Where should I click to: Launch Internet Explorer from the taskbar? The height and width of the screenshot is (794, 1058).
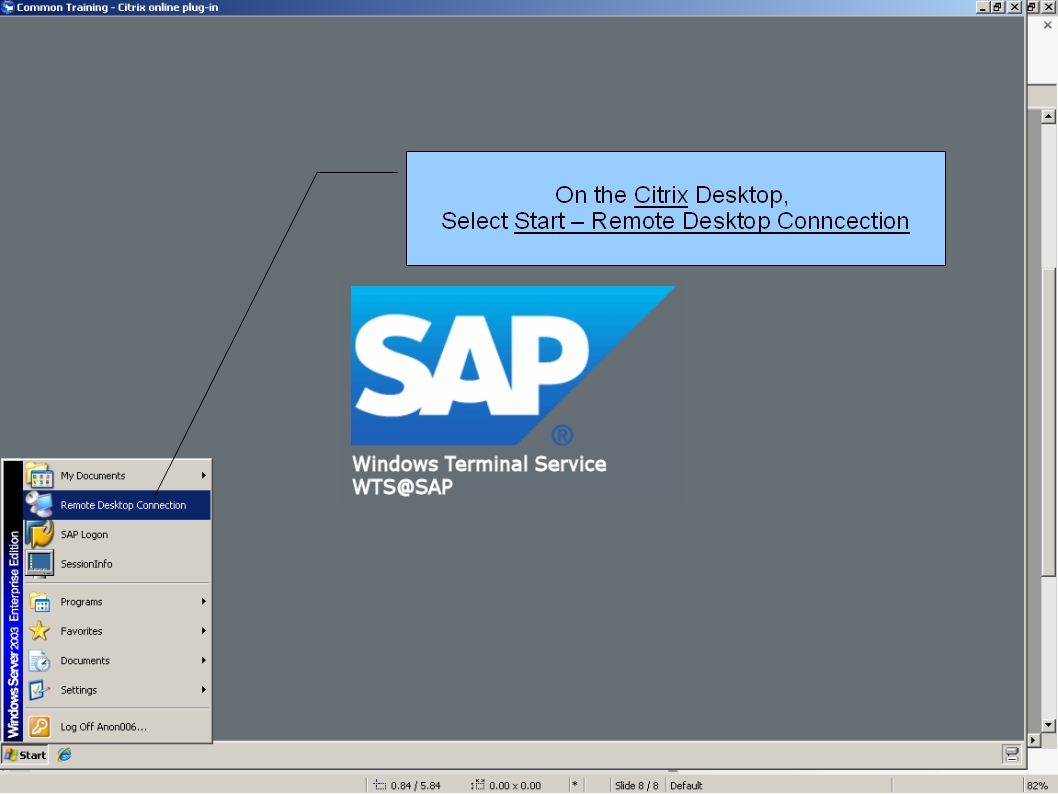(x=62, y=755)
